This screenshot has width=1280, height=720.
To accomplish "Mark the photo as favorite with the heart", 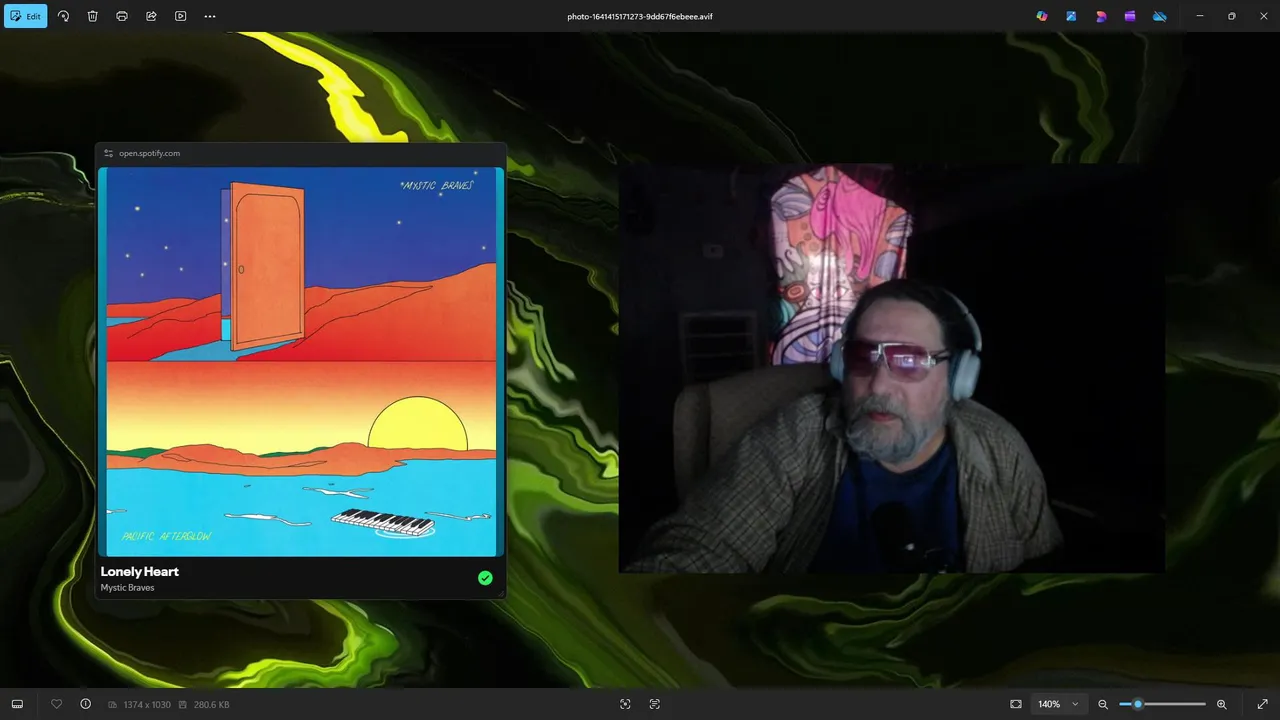I will [x=56, y=704].
